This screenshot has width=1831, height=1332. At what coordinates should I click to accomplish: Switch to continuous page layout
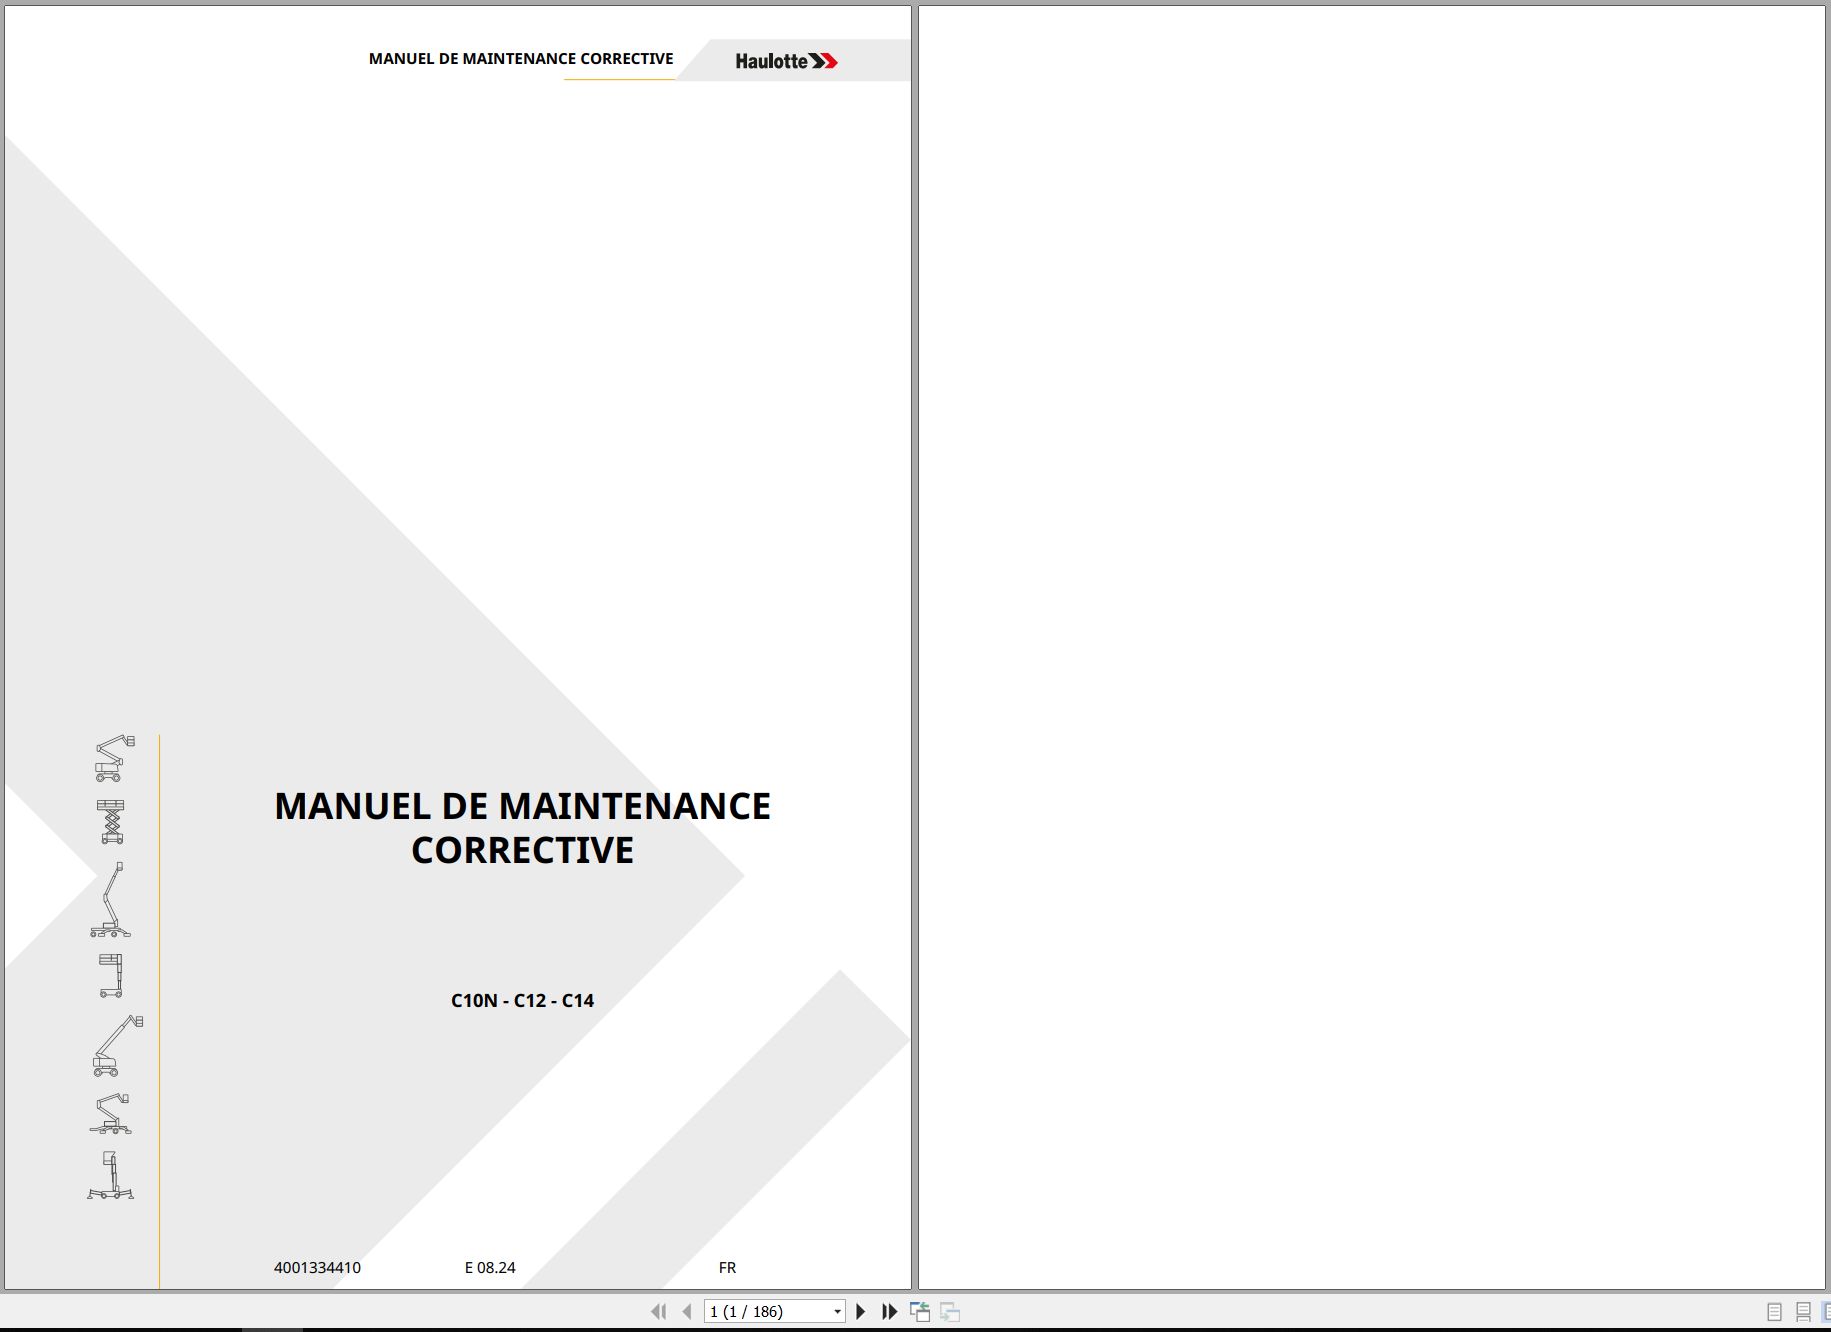click(x=1803, y=1312)
